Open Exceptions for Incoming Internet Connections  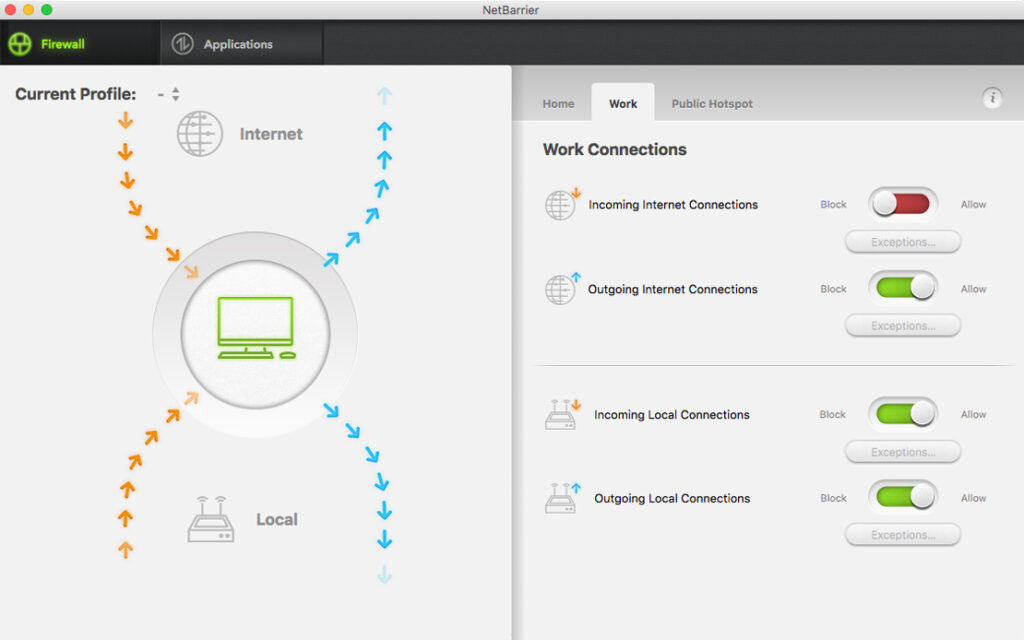902,242
